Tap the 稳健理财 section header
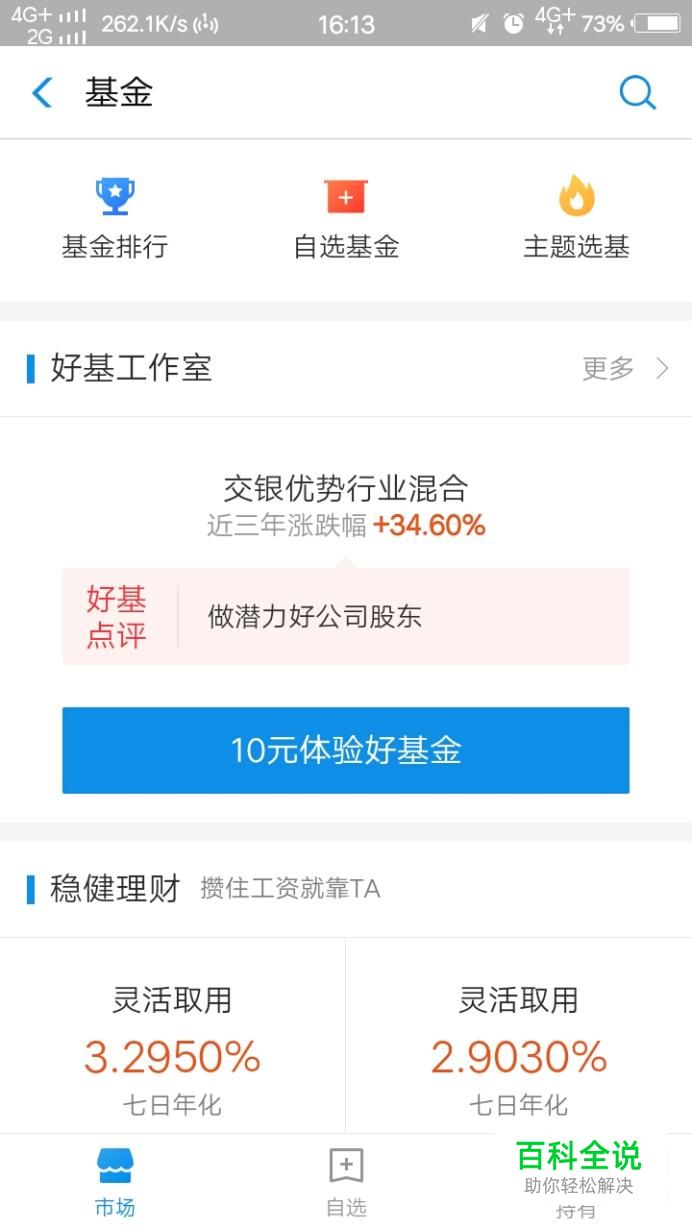 pyautogui.click(x=115, y=888)
